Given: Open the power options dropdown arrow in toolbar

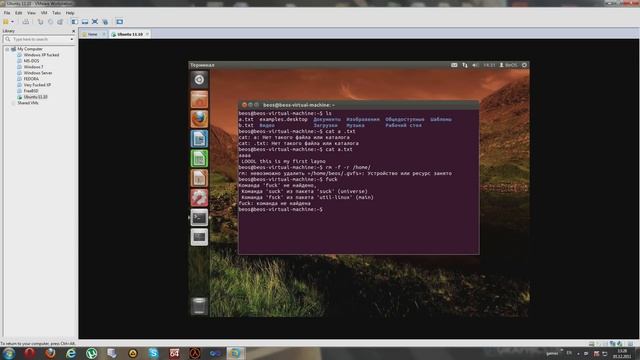Looking at the screenshot, I should click(12, 22).
